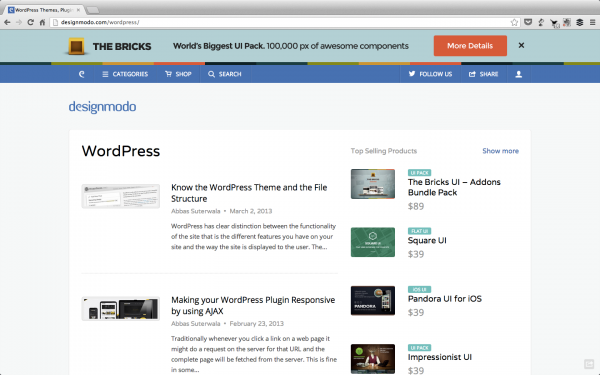
Task: Click the Pandora UI thumbnail
Action: tap(373, 301)
